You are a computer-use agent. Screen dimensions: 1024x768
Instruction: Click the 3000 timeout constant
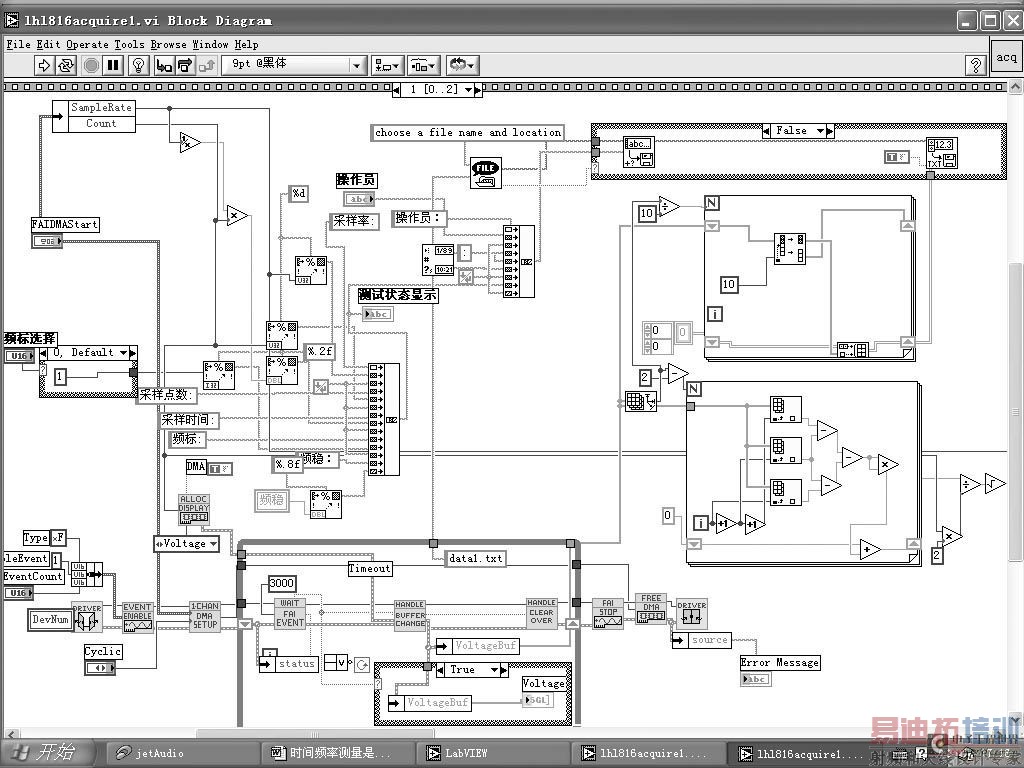pyautogui.click(x=282, y=583)
